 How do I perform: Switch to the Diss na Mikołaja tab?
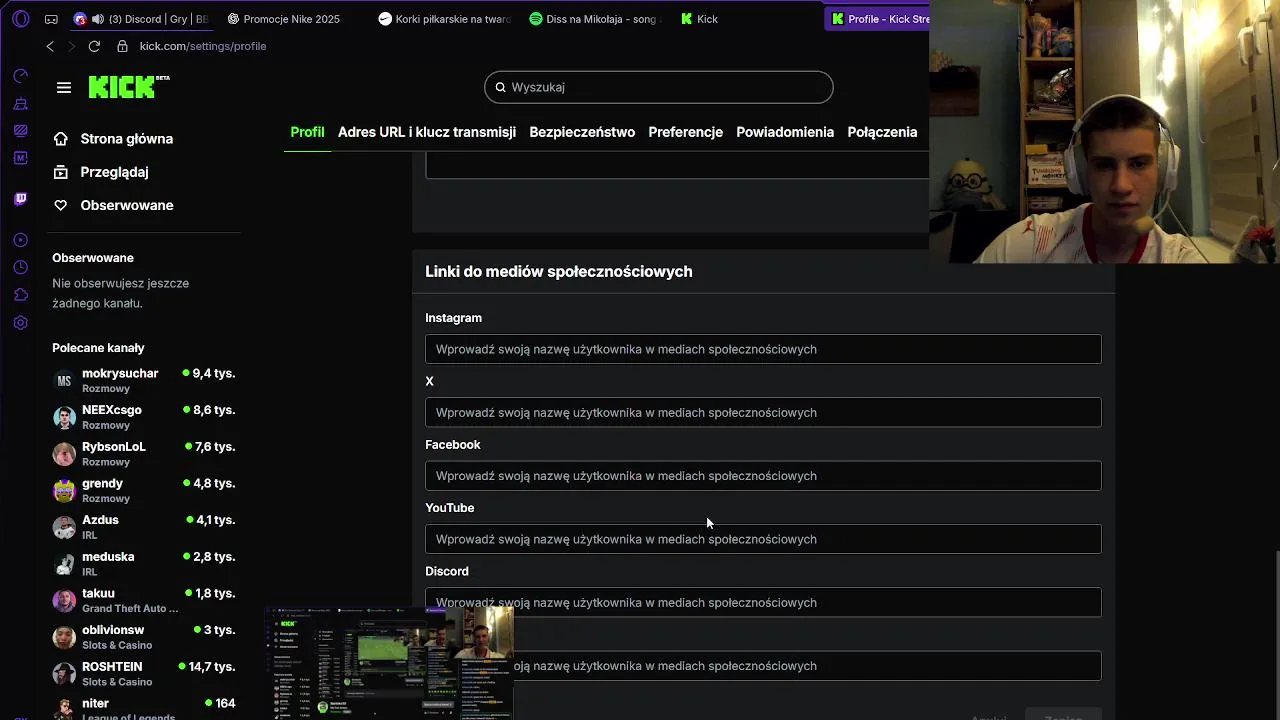tap(596, 19)
